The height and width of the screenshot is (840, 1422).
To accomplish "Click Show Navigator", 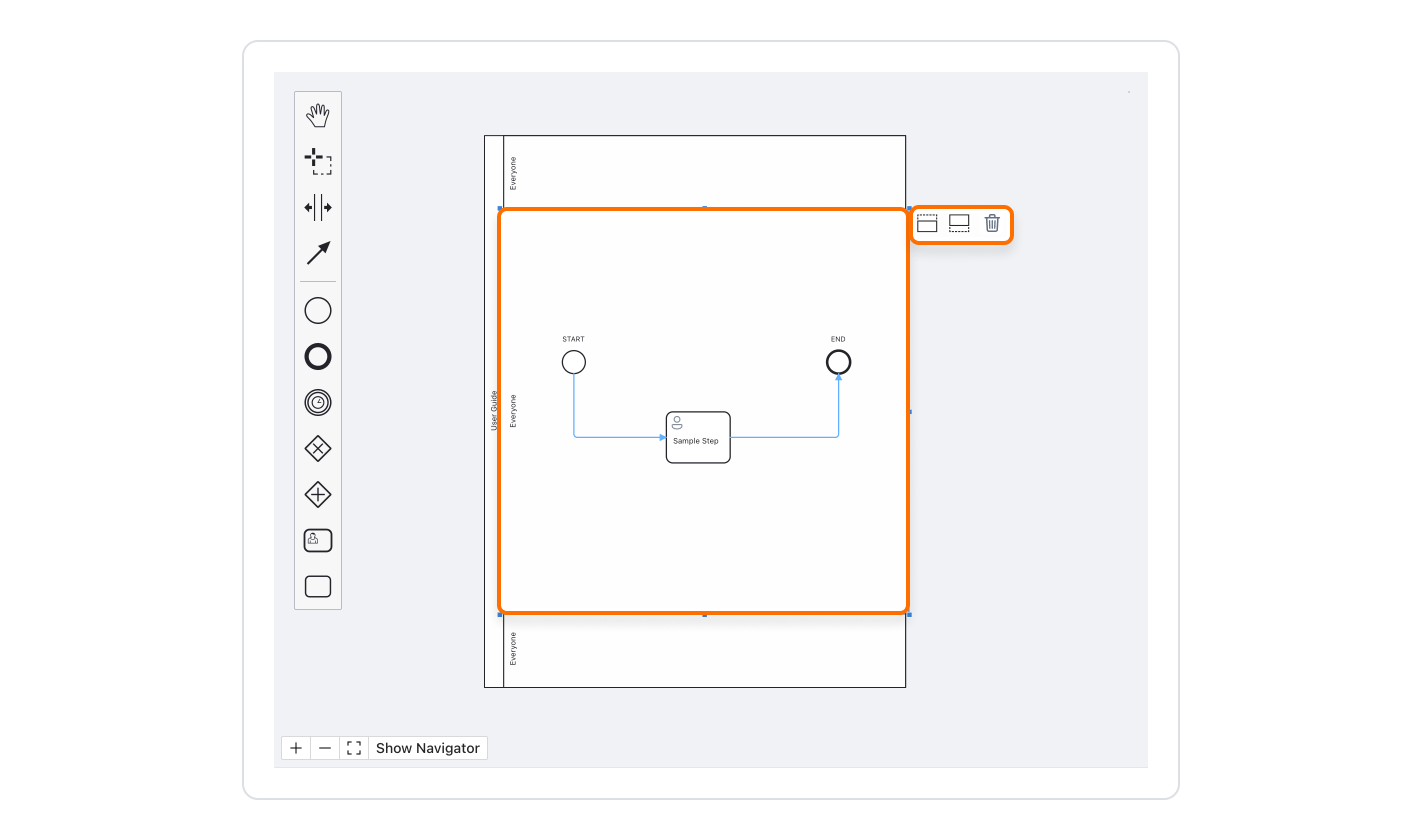I will tap(428, 748).
